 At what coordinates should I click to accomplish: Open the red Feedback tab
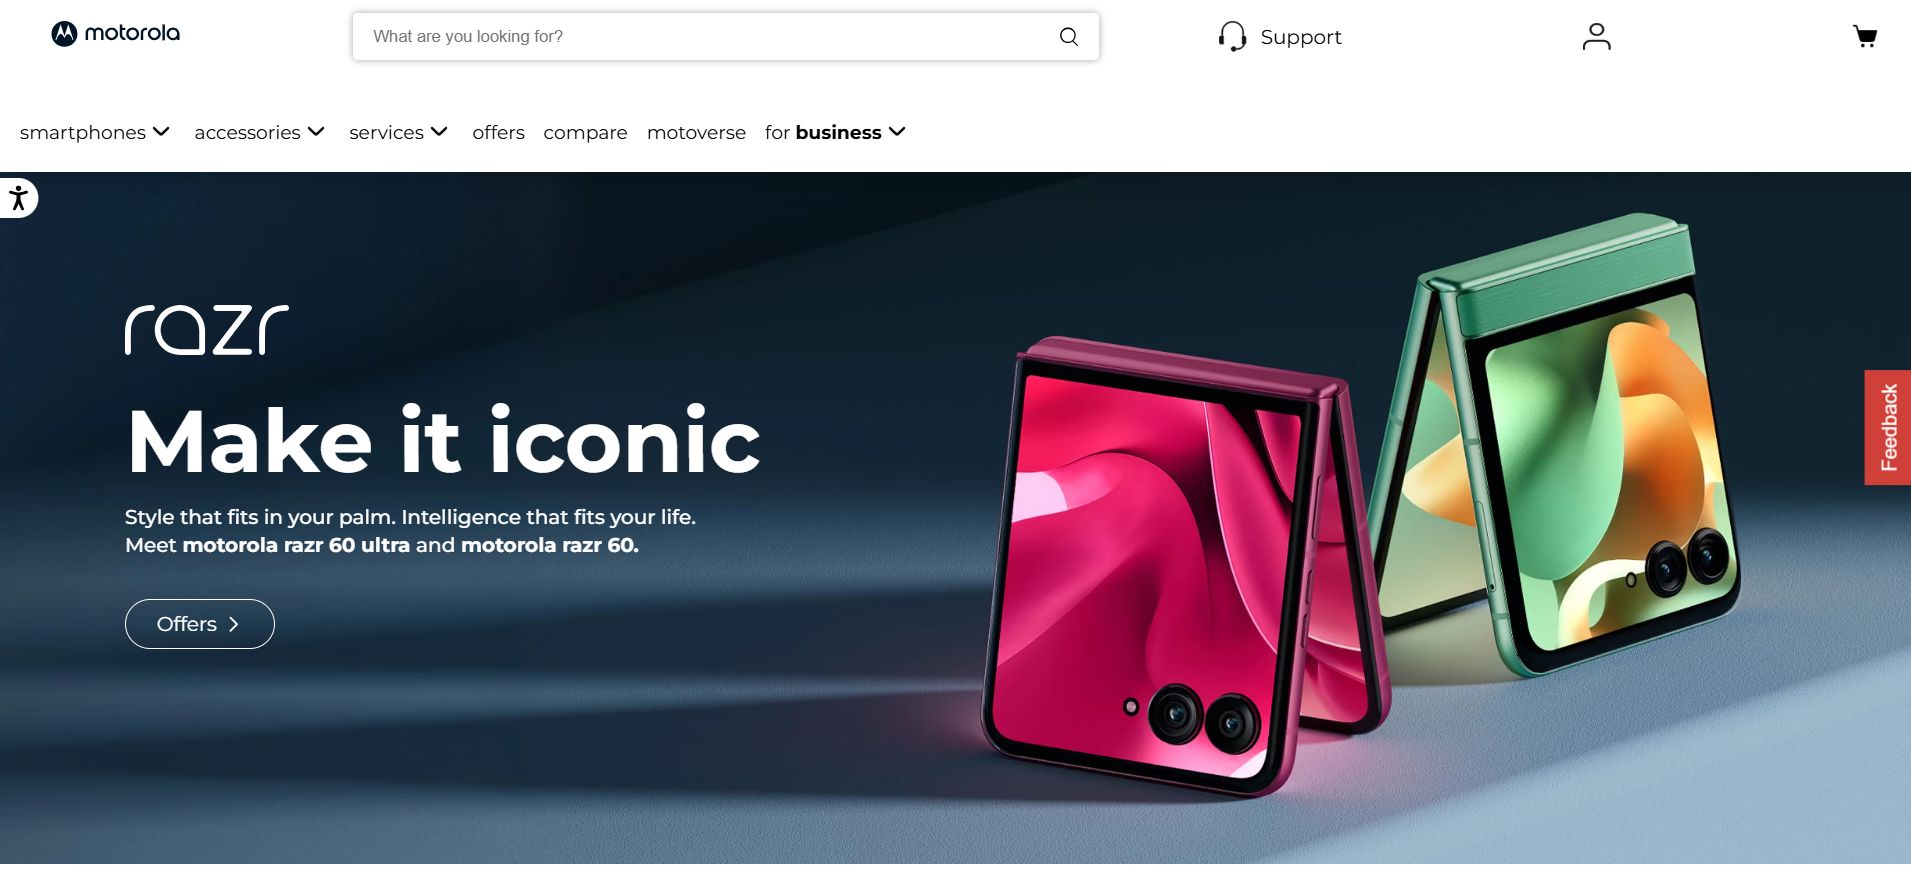click(1887, 427)
